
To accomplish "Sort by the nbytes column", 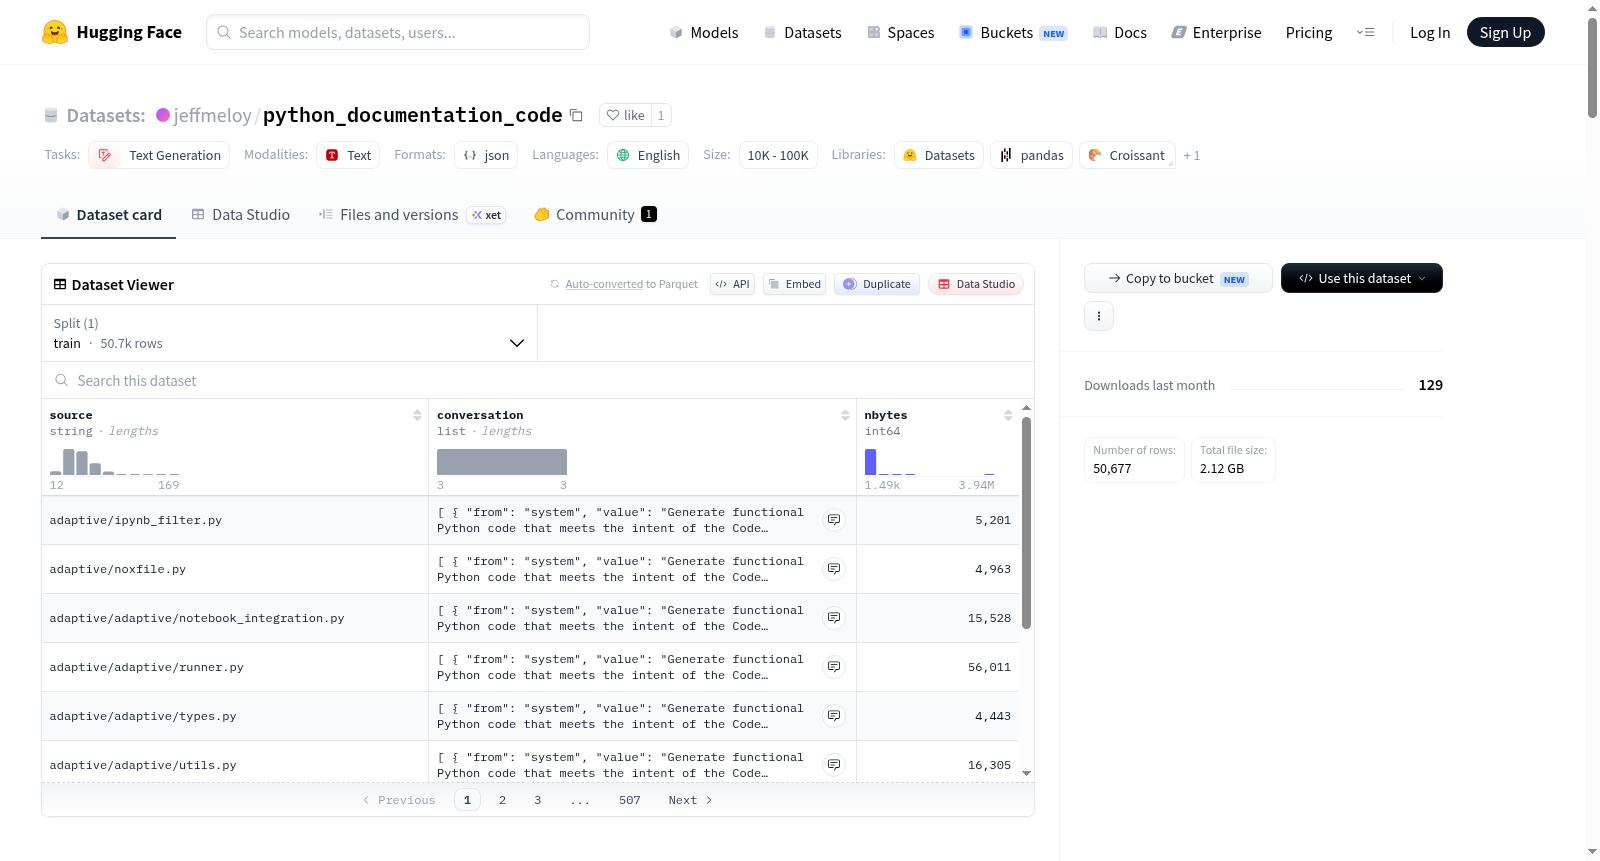I will (1008, 415).
